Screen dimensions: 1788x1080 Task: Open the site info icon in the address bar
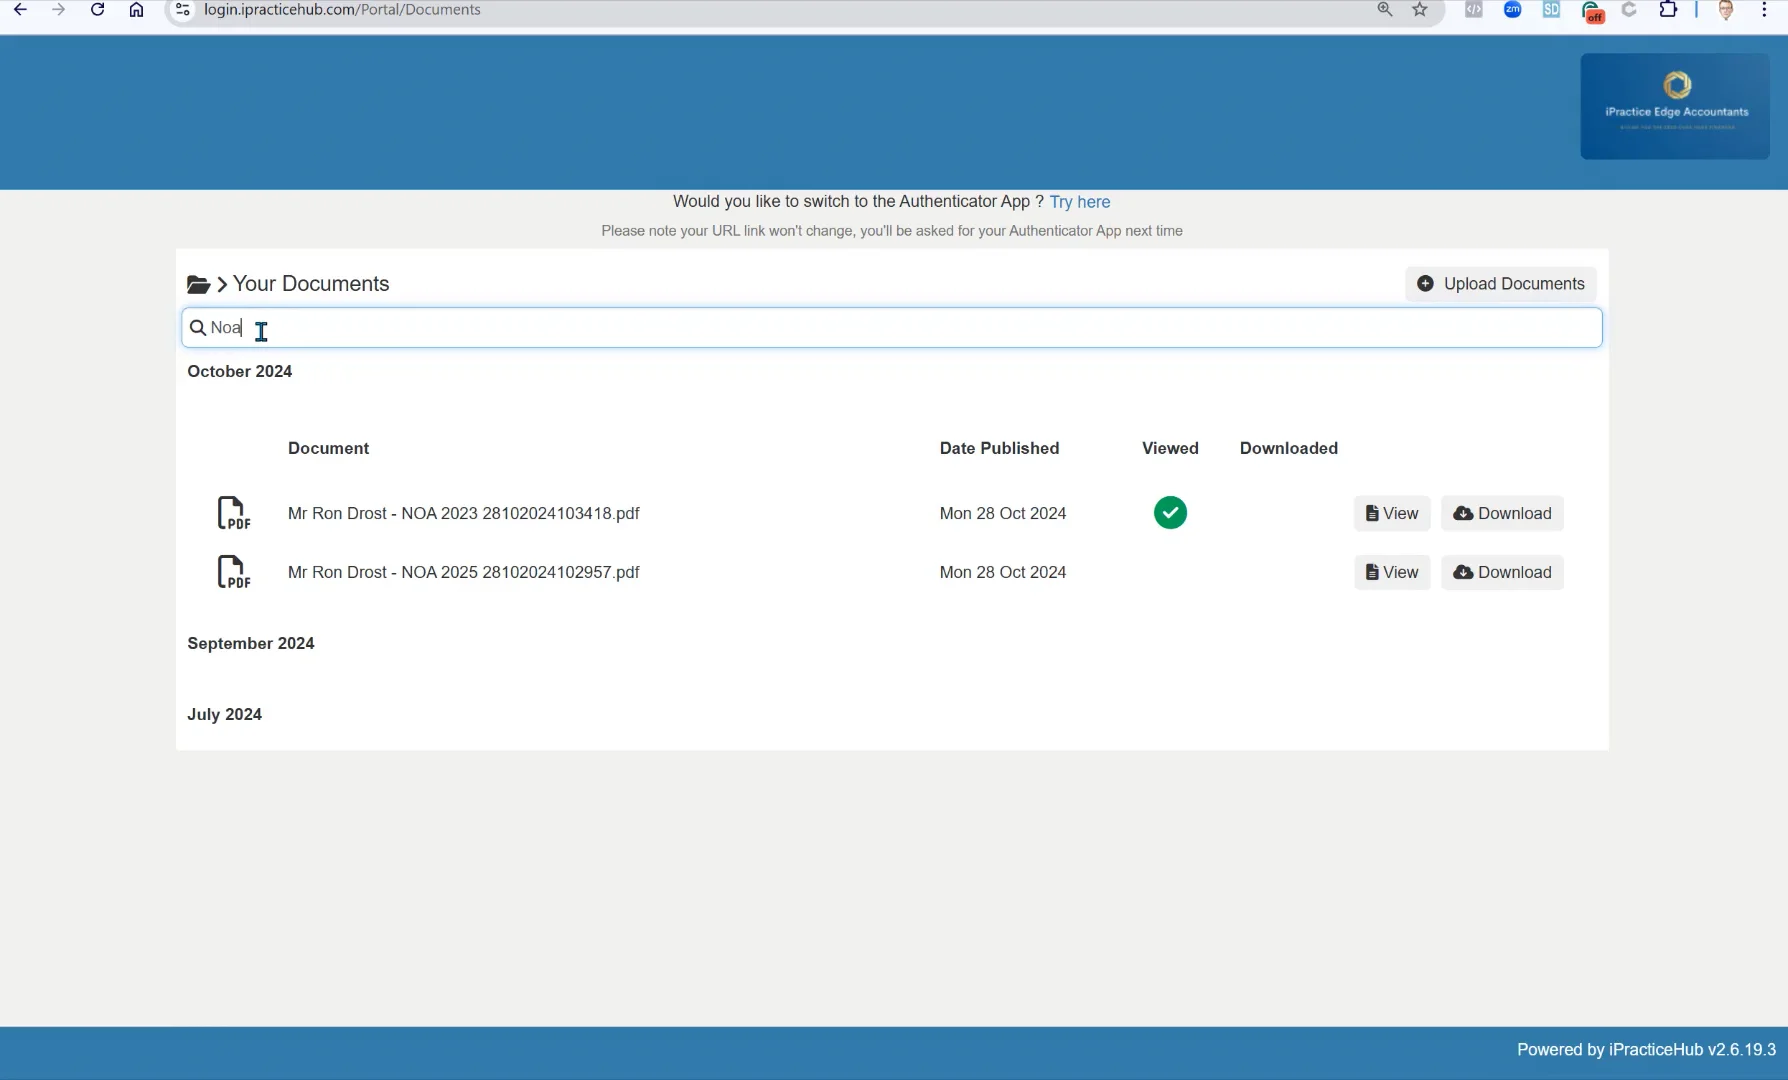pos(182,9)
